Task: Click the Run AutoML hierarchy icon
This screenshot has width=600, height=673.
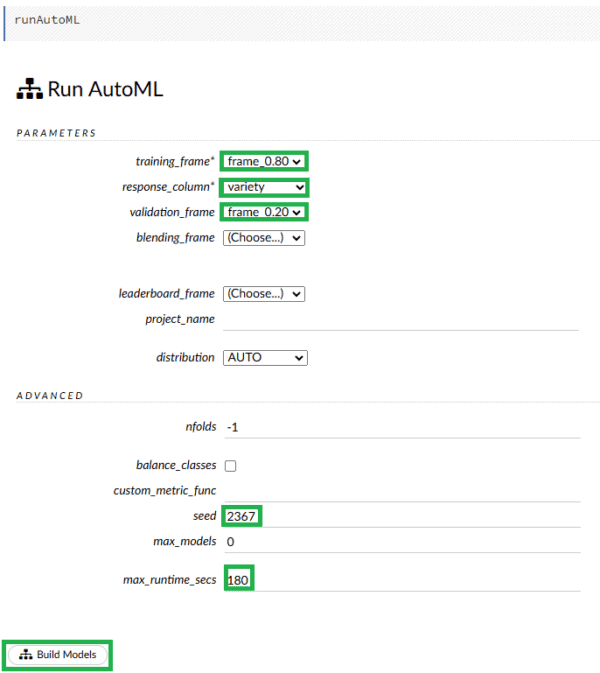Action: [30, 90]
